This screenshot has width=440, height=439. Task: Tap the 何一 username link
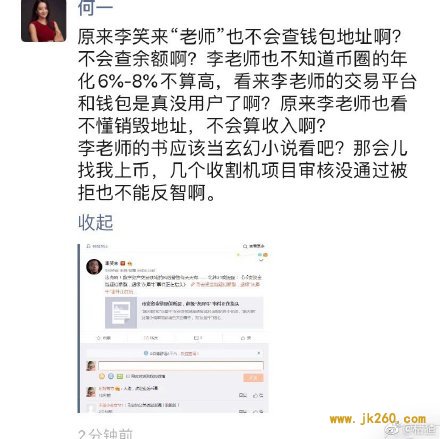click(95, 8)
